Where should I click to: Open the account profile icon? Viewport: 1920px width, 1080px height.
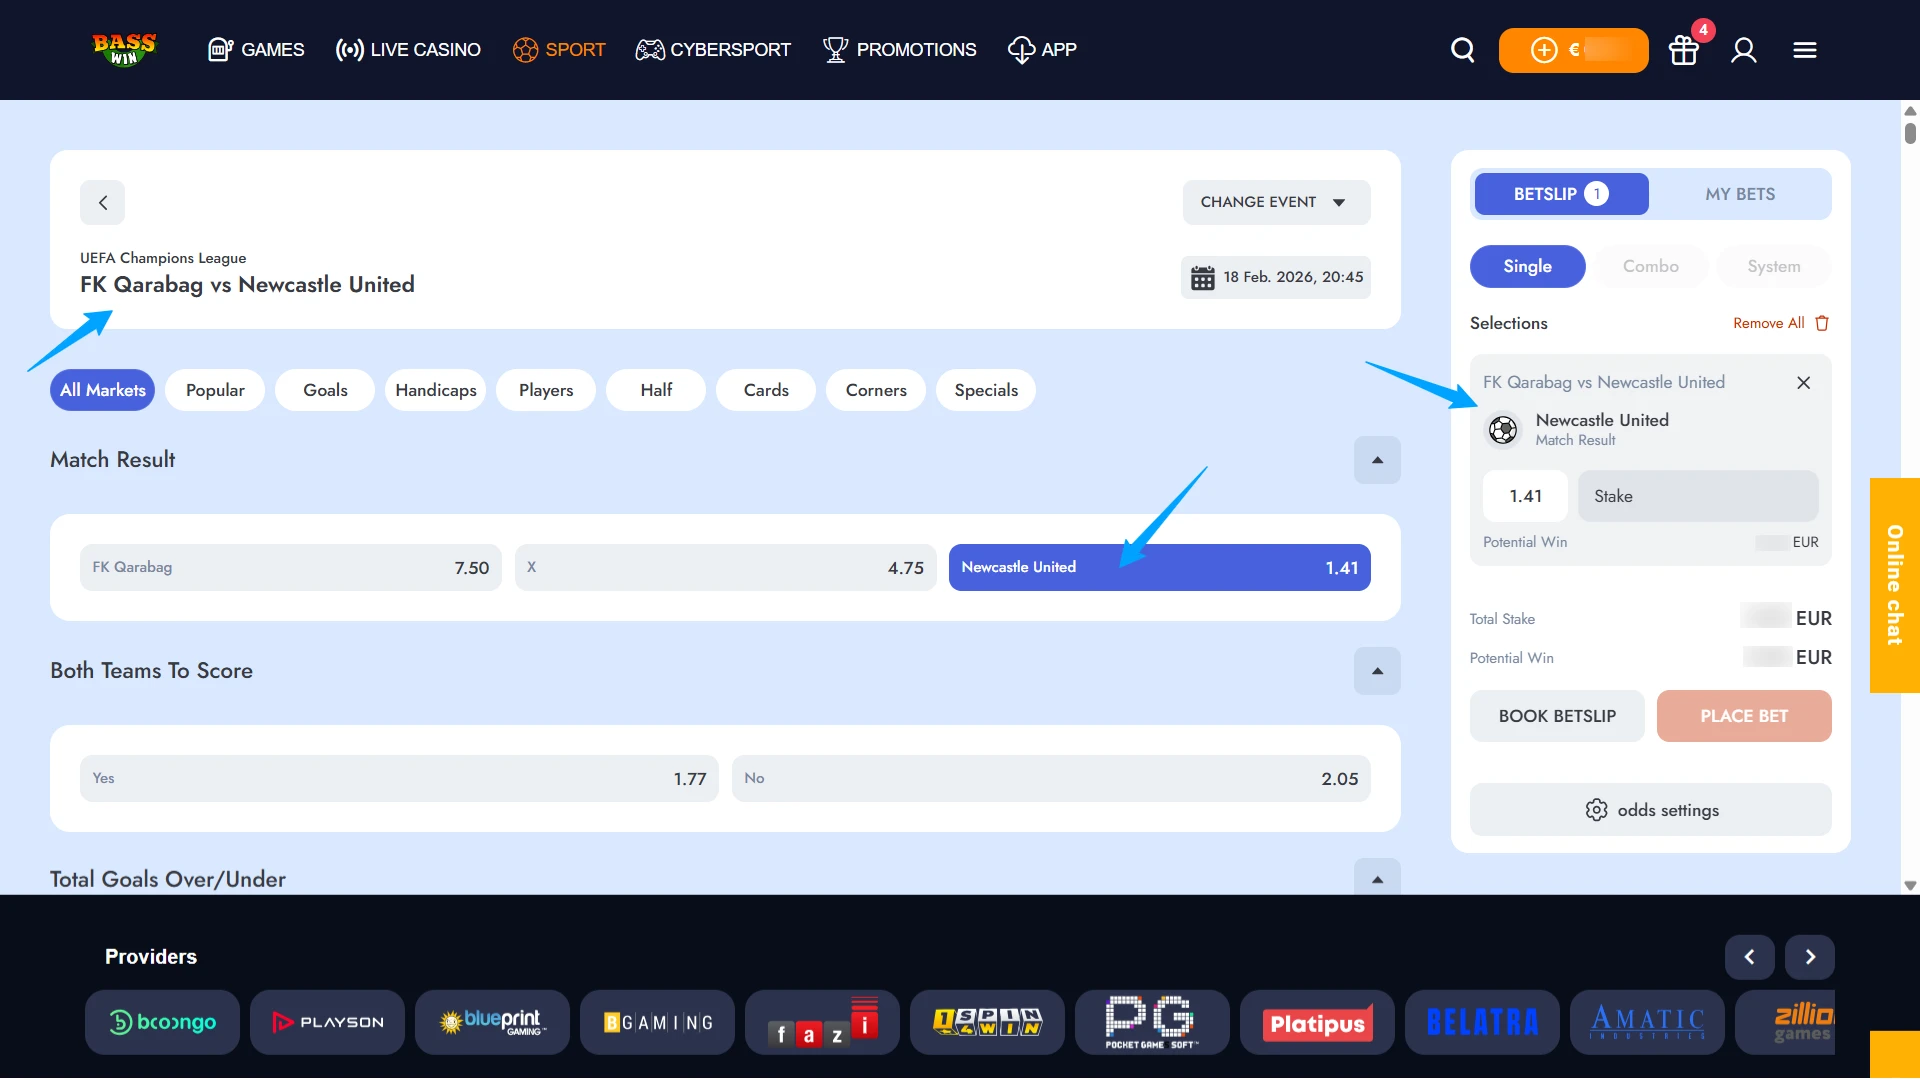(x=1744, y=49)
